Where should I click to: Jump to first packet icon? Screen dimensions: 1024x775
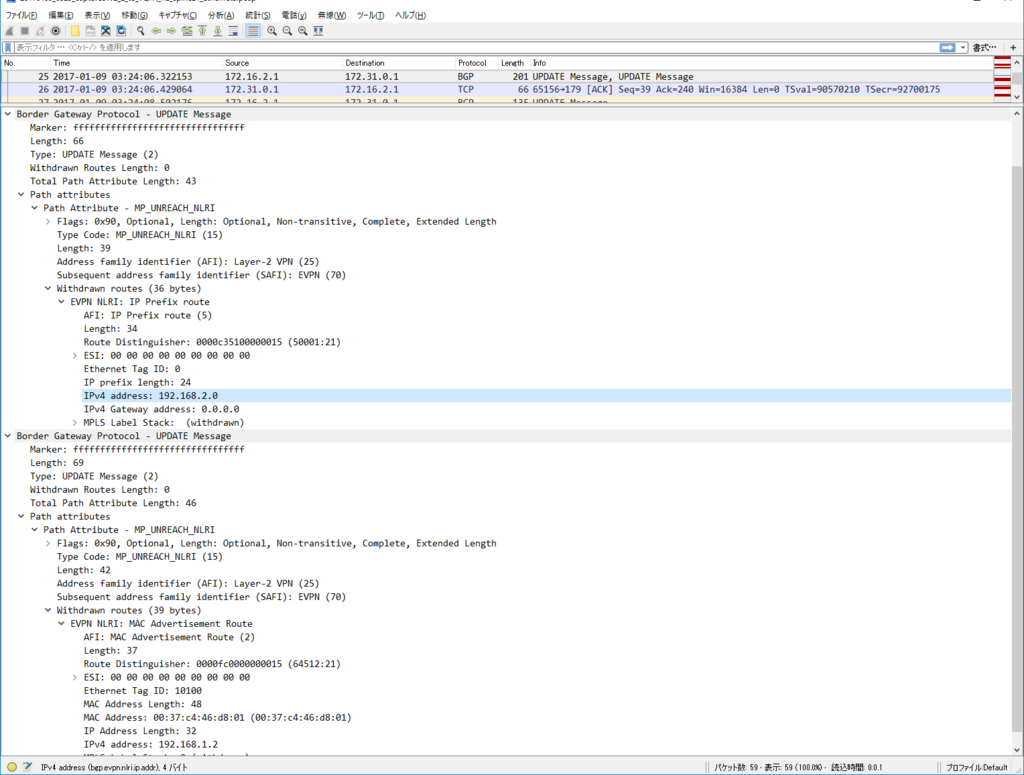[x=202, y=31]
